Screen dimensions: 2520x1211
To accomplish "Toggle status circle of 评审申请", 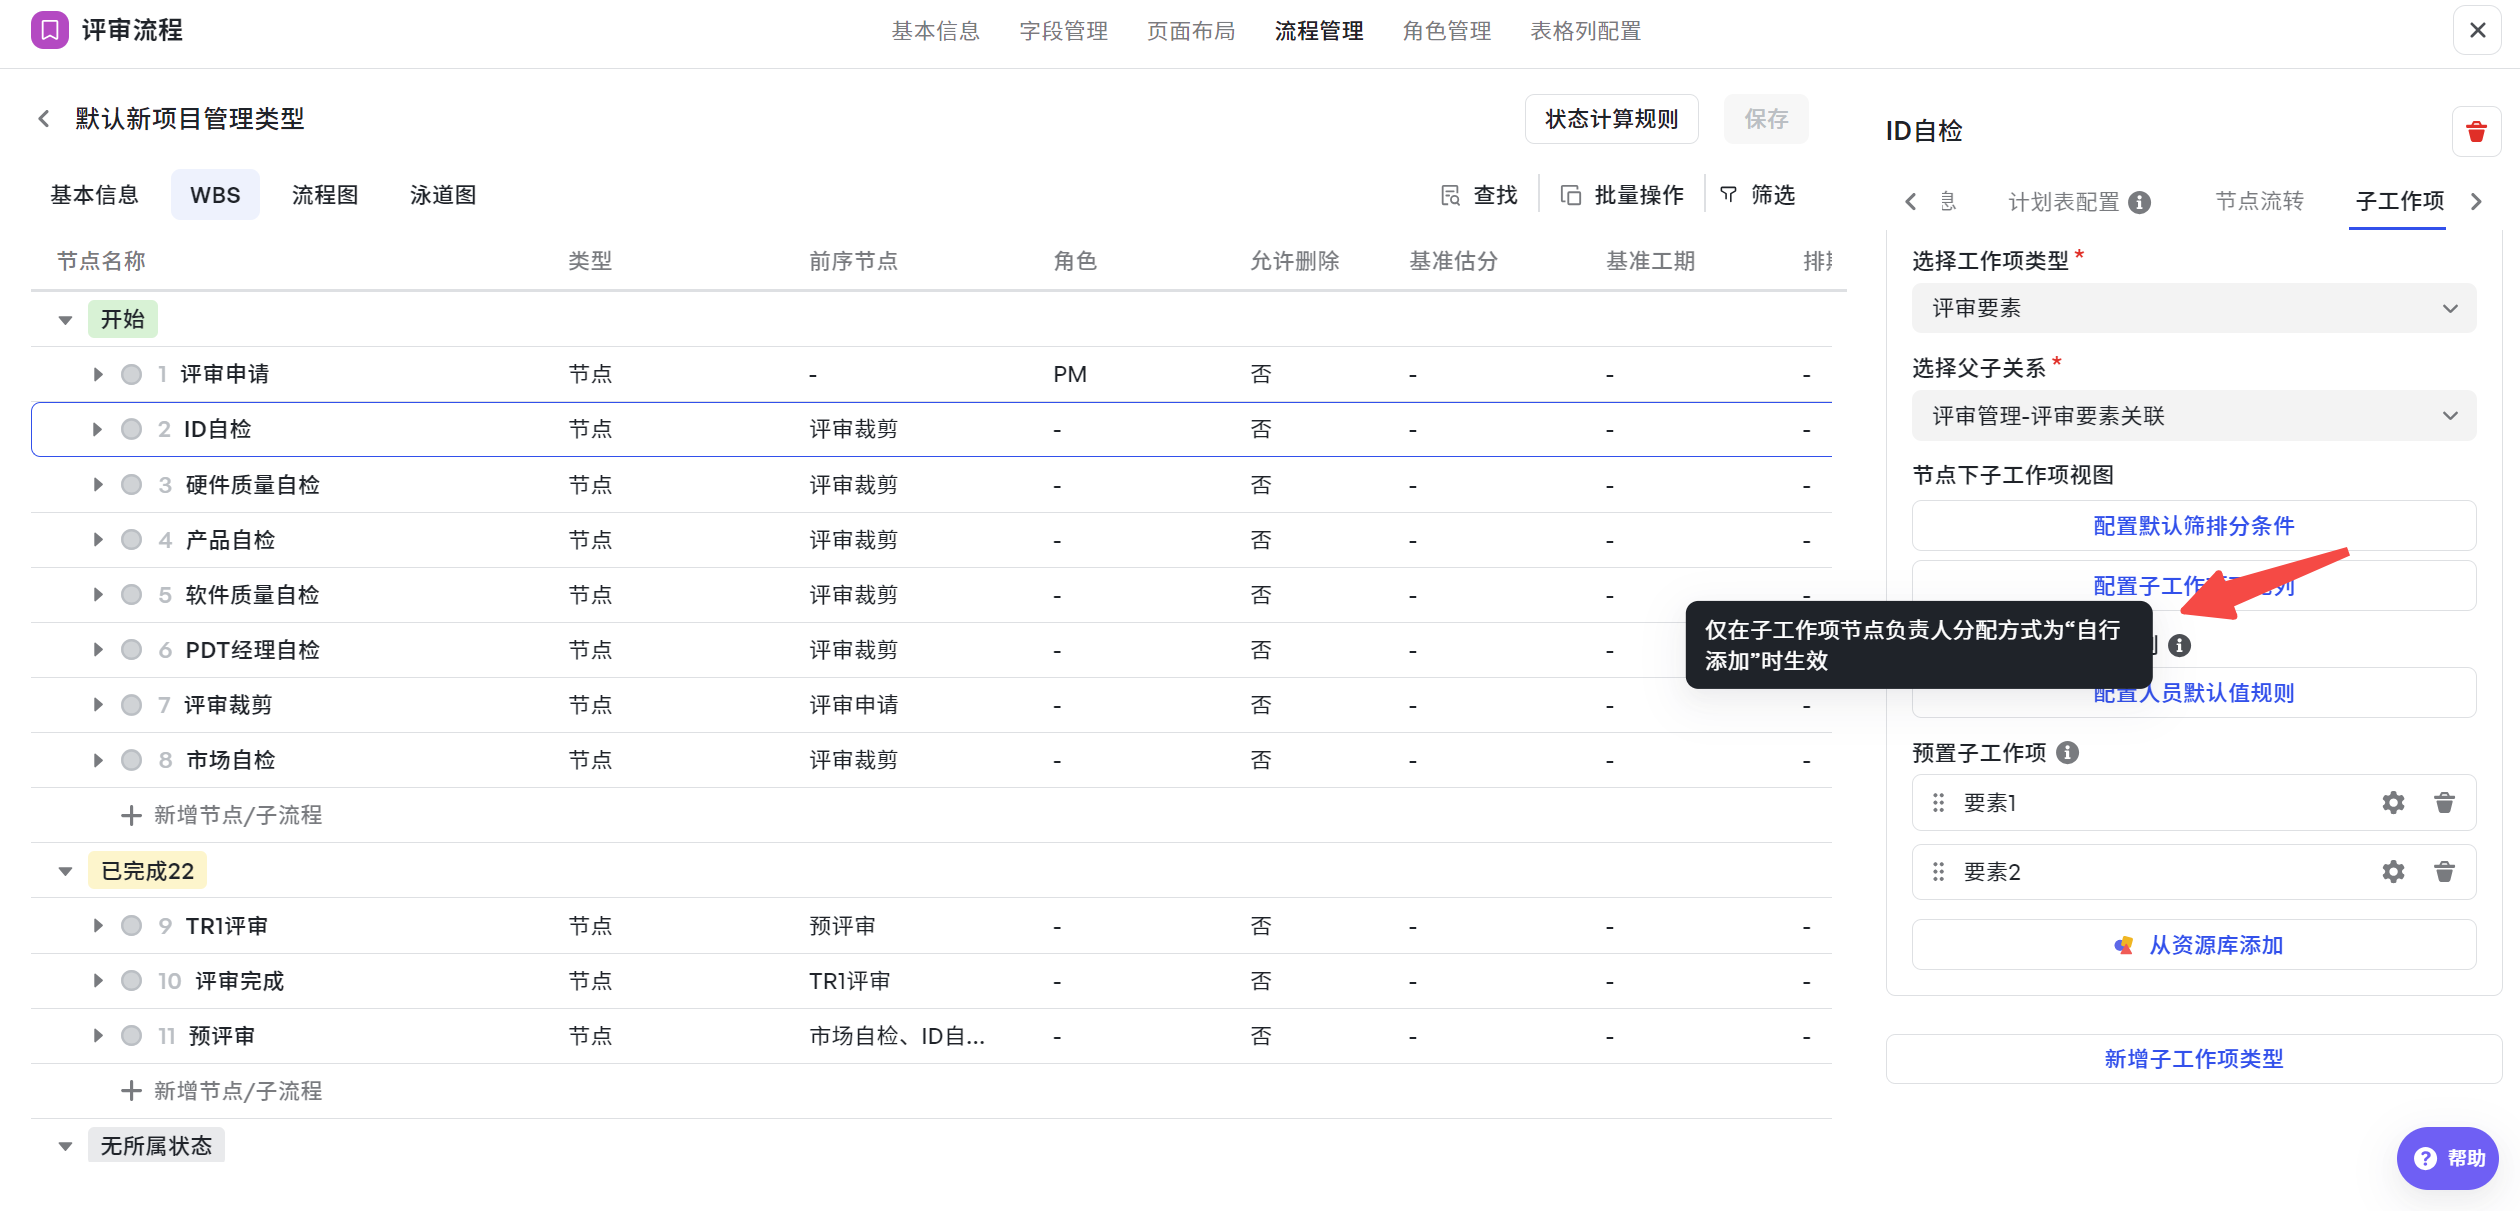I will (x=131, y=374).
